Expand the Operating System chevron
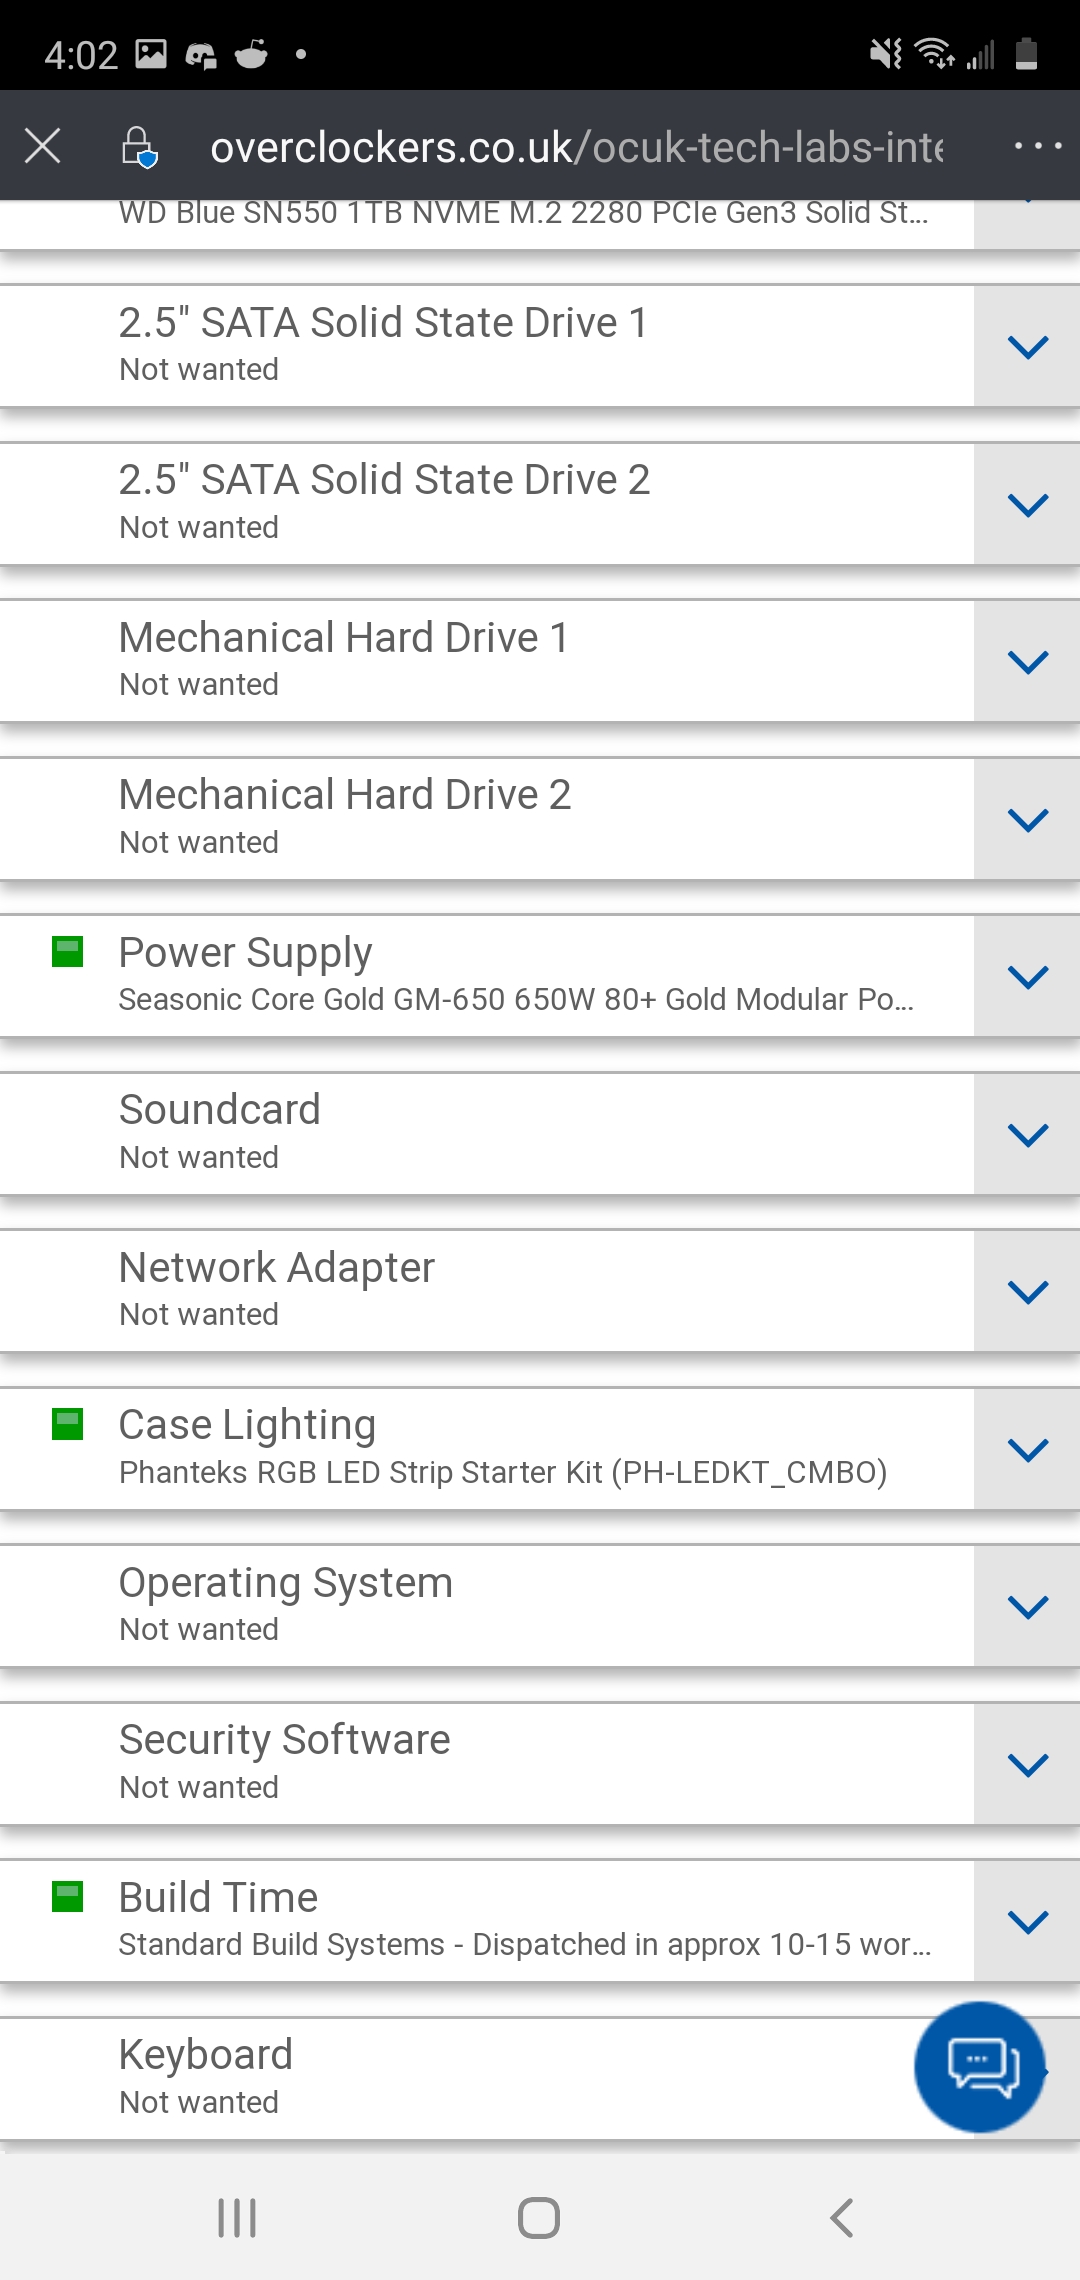Image resolution: width=1080 pixels, height=2280 pixels. (x=1027, y=1606)
